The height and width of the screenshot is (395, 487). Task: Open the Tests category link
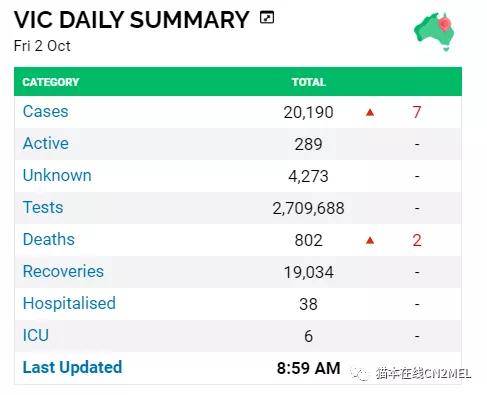click(43, 207)
